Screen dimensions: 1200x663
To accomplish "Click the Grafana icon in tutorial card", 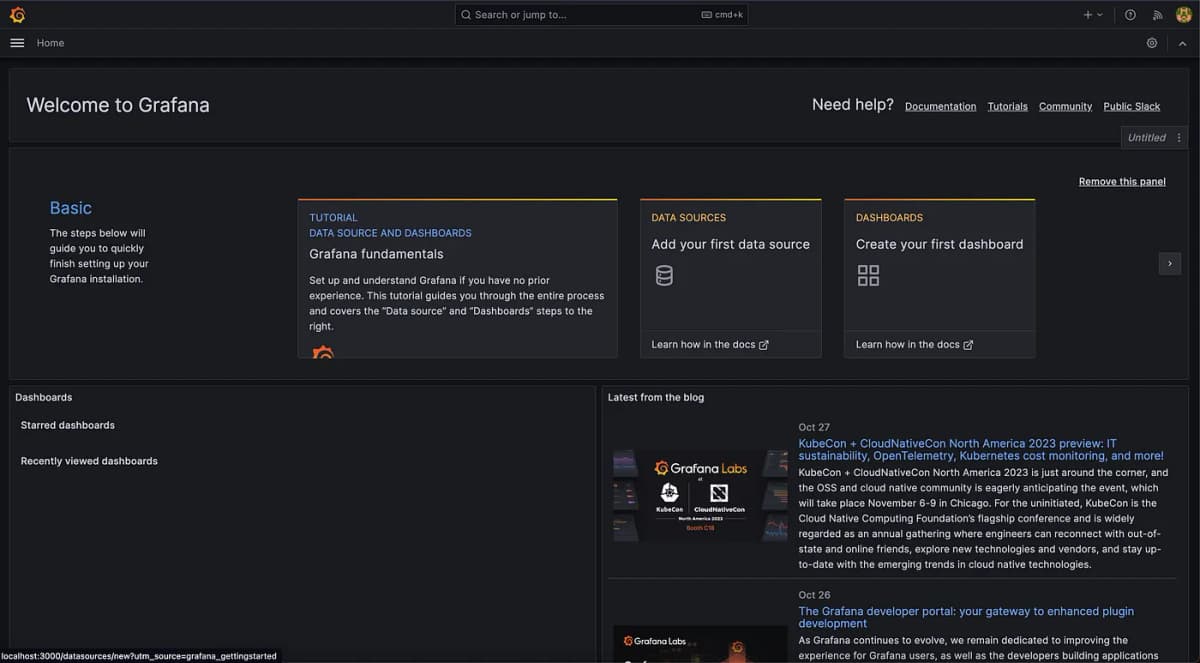I will (322, 352).
